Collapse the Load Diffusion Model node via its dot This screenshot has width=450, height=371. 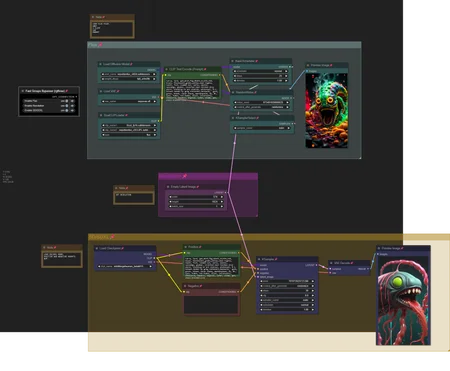[100, 64]
